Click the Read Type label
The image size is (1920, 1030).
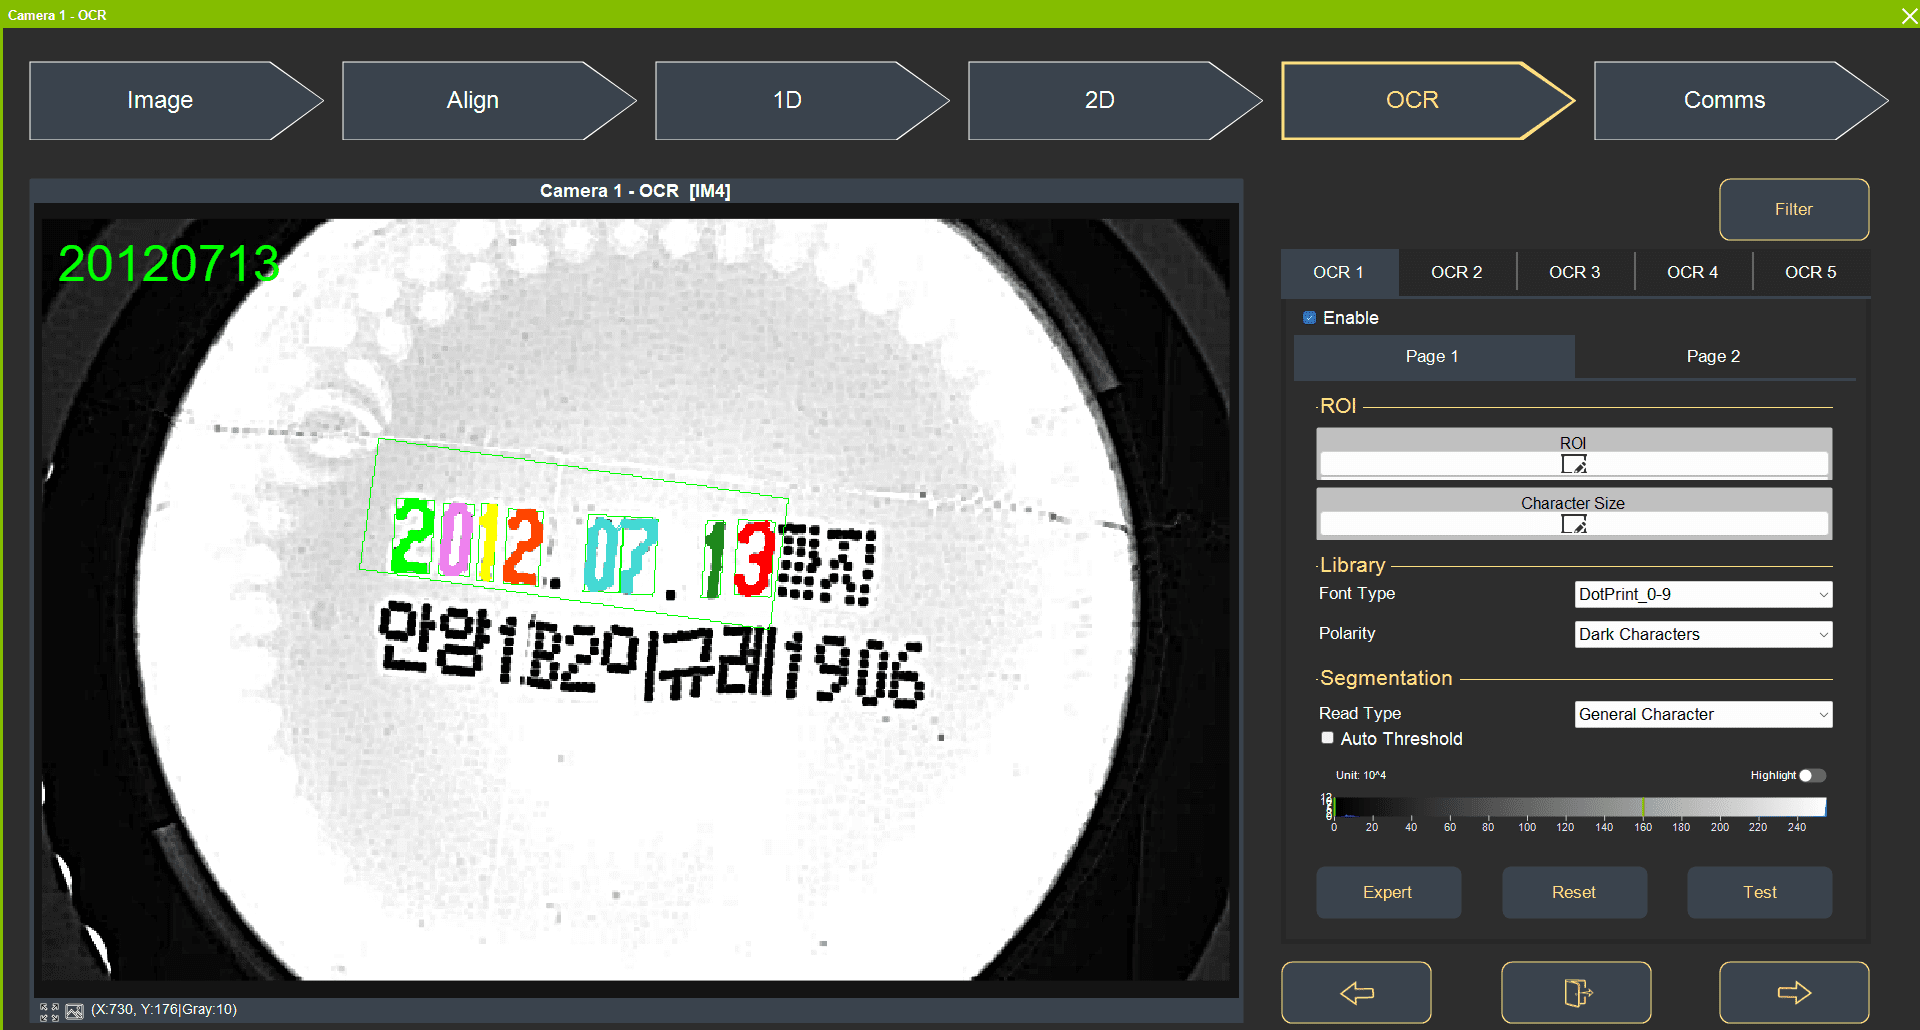[x=1359, y=714]
